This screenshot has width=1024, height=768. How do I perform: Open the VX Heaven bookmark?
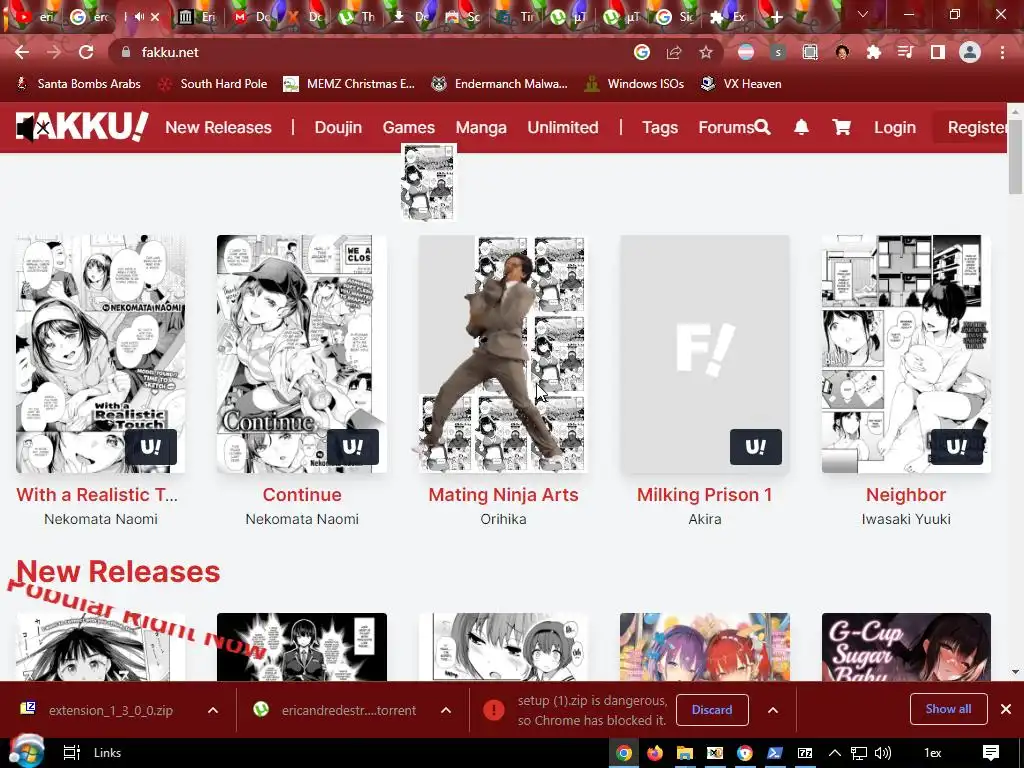tap(741, 84)
